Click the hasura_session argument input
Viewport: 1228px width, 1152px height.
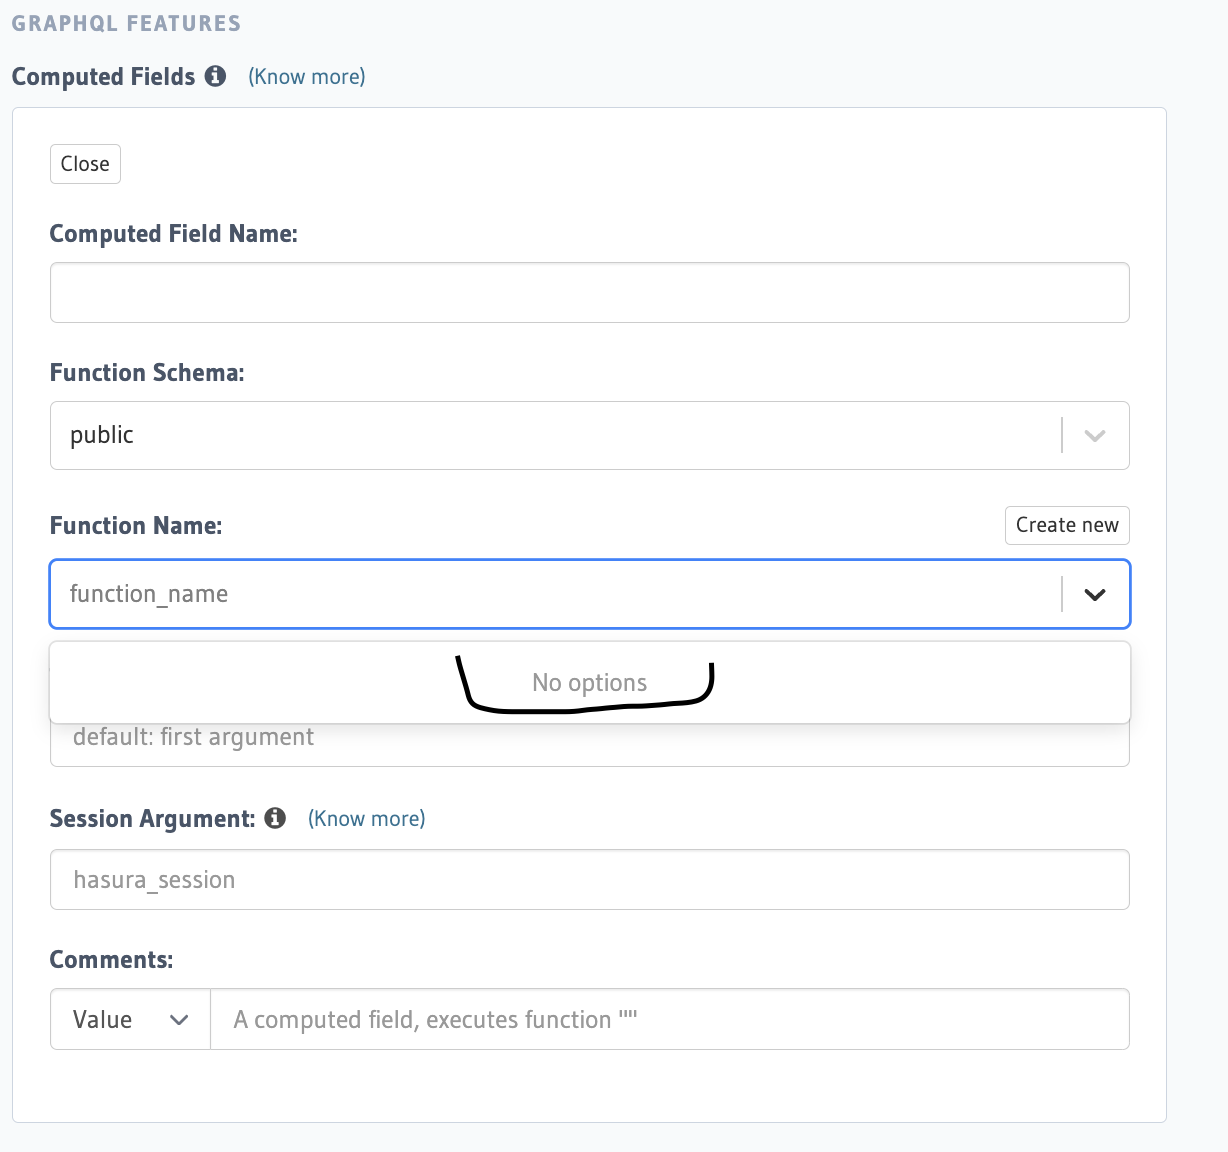click(589, 879)
